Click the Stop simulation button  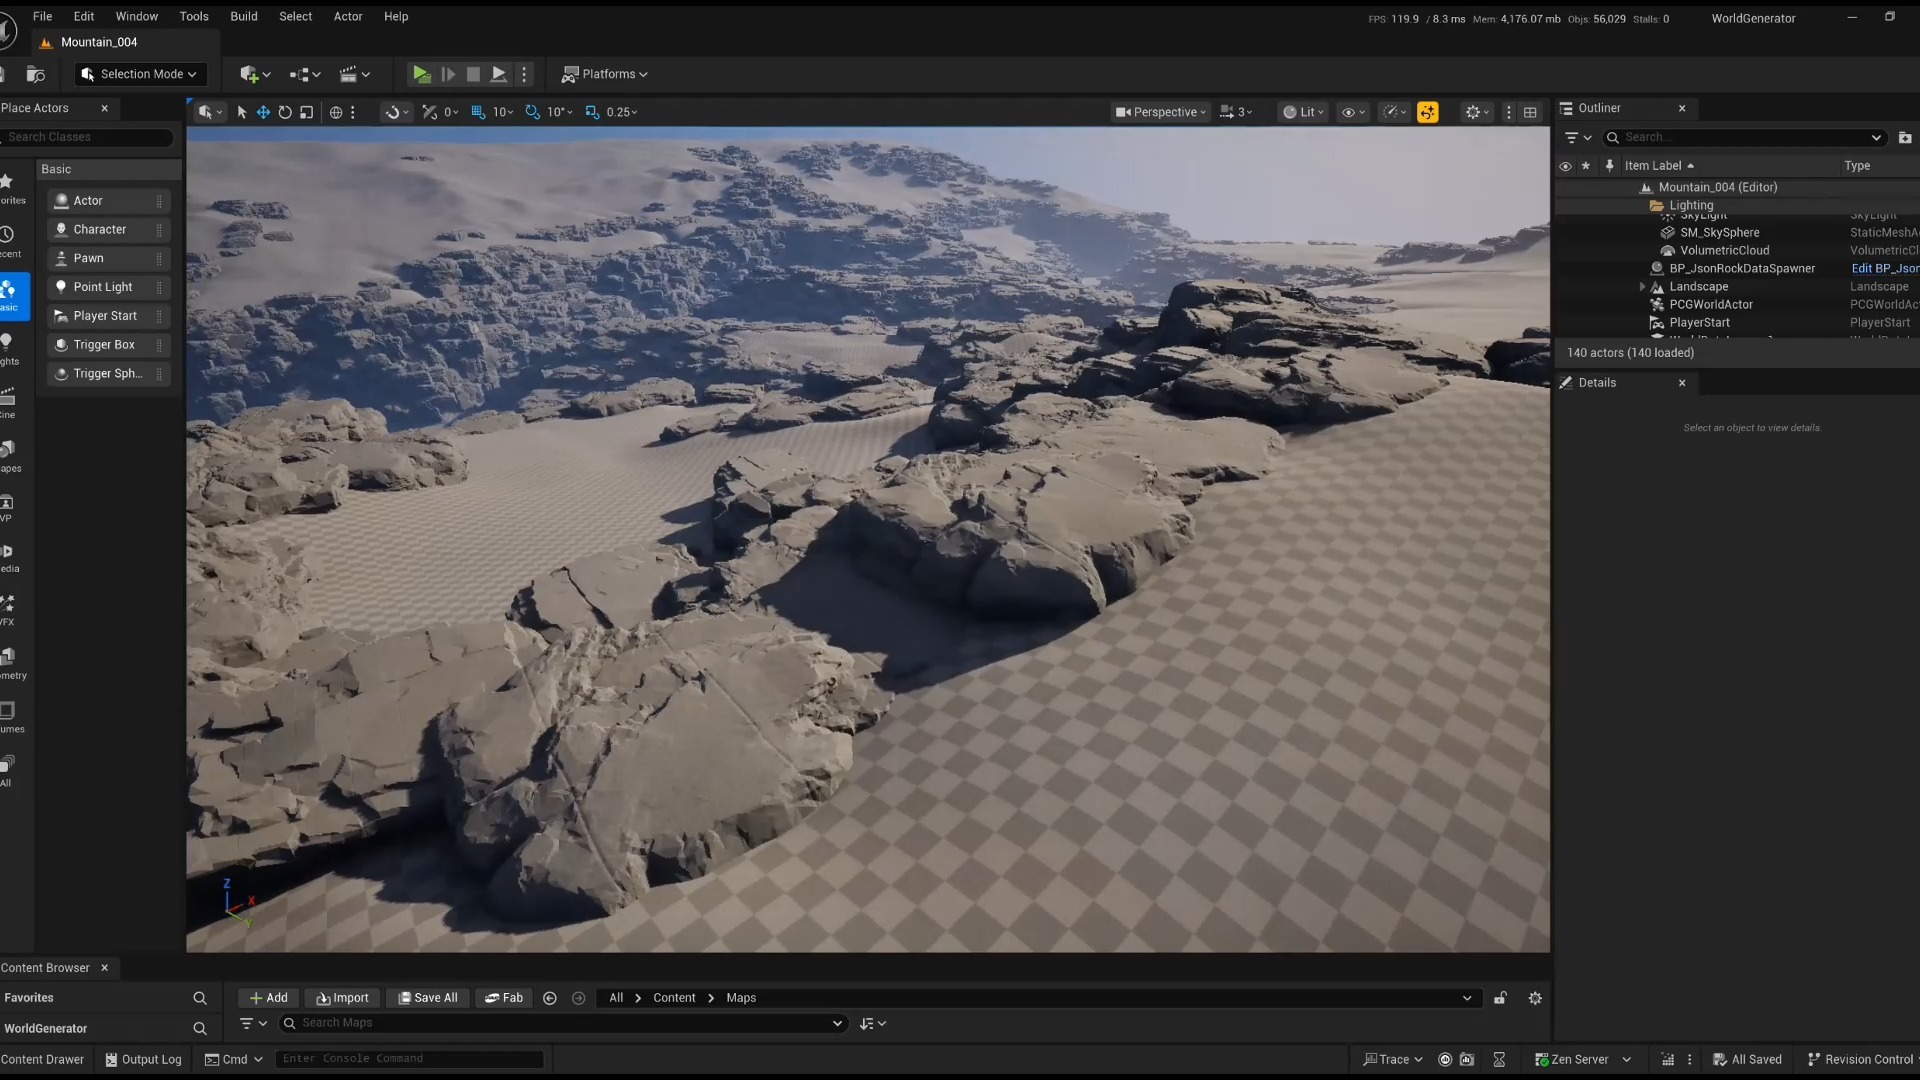tap(473, 74)
